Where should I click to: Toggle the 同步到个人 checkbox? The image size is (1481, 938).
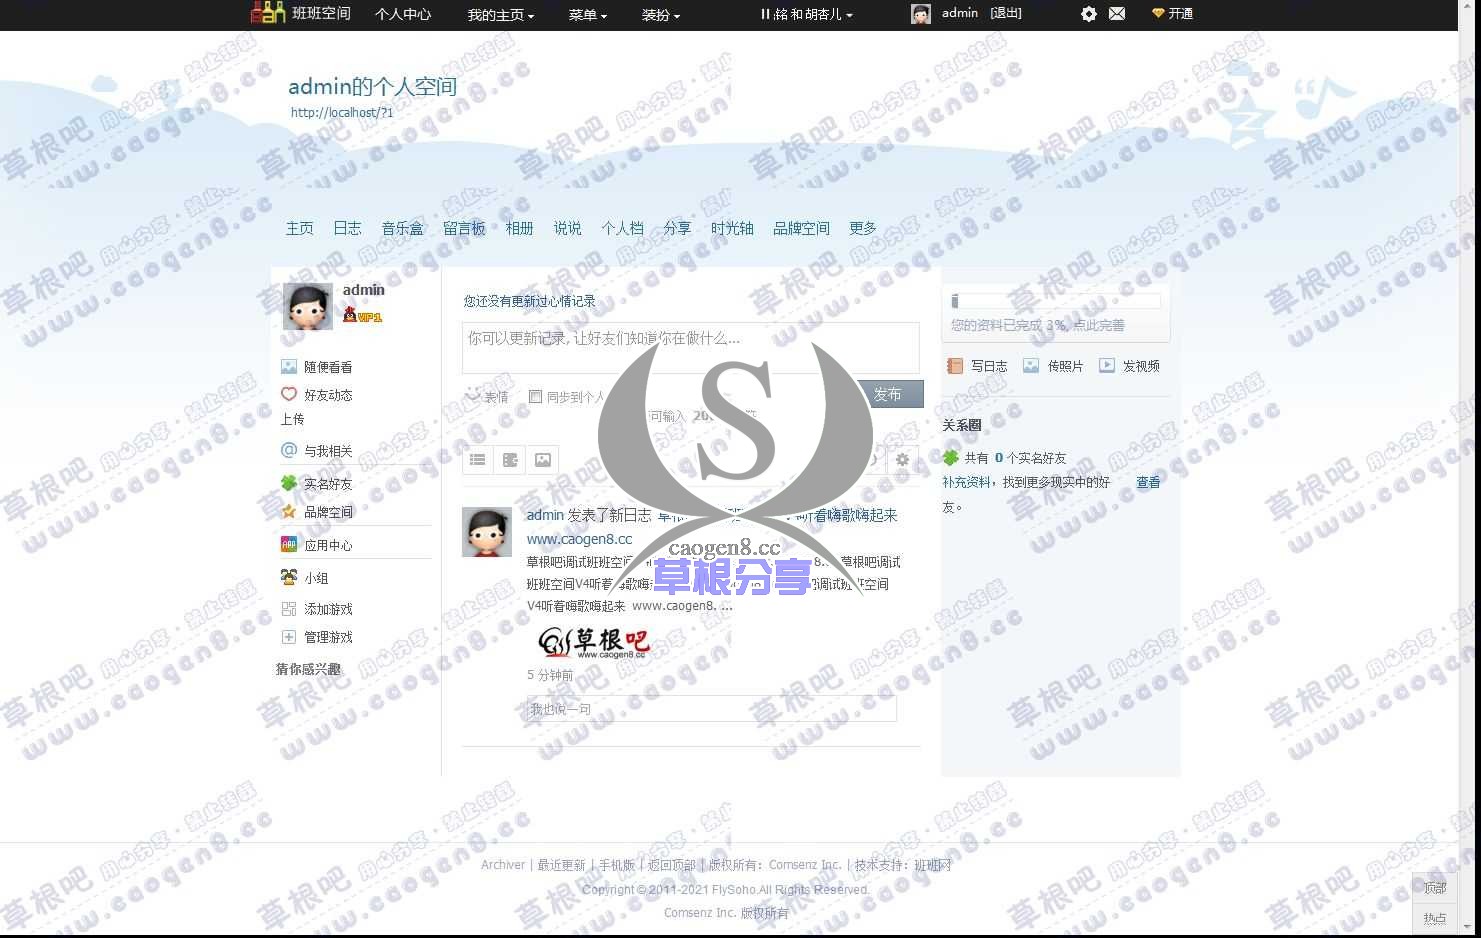(536, 395)
